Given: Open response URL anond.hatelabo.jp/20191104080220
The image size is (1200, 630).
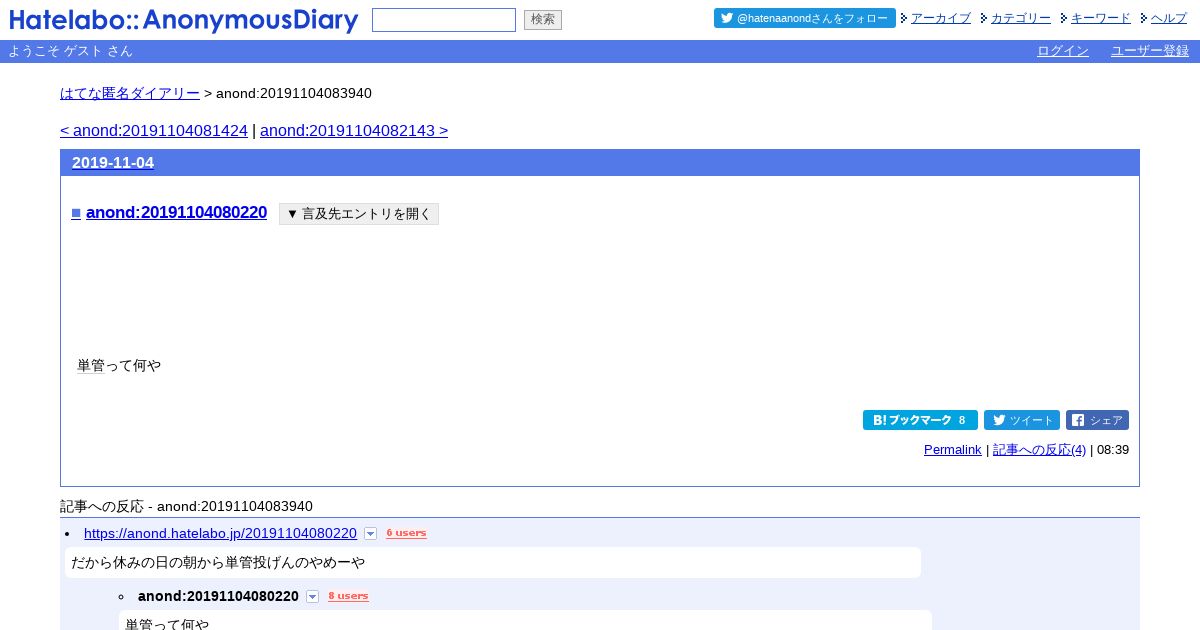Looking at the screenshot, I should click(x=220, y=533).
